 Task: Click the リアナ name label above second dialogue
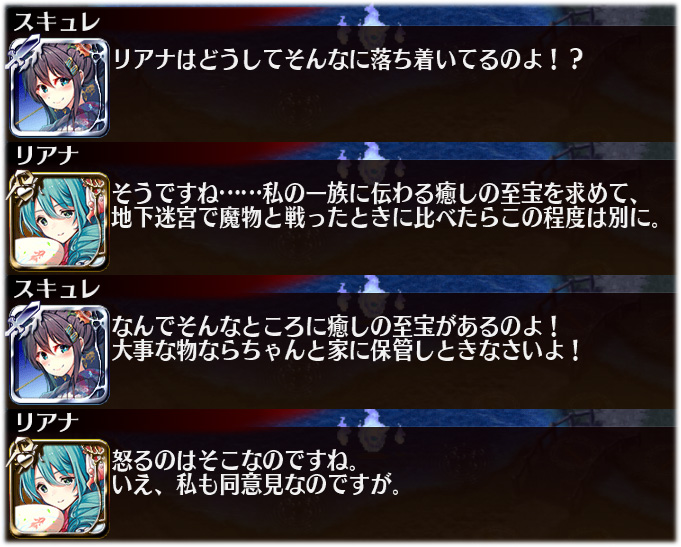click(47, 156)
